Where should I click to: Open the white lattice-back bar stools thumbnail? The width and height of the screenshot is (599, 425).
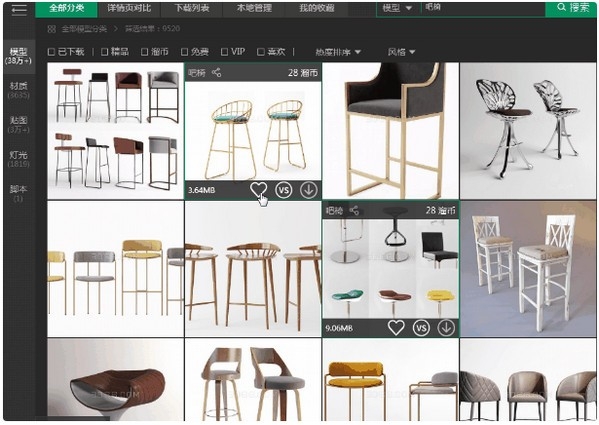pos(528,269)
